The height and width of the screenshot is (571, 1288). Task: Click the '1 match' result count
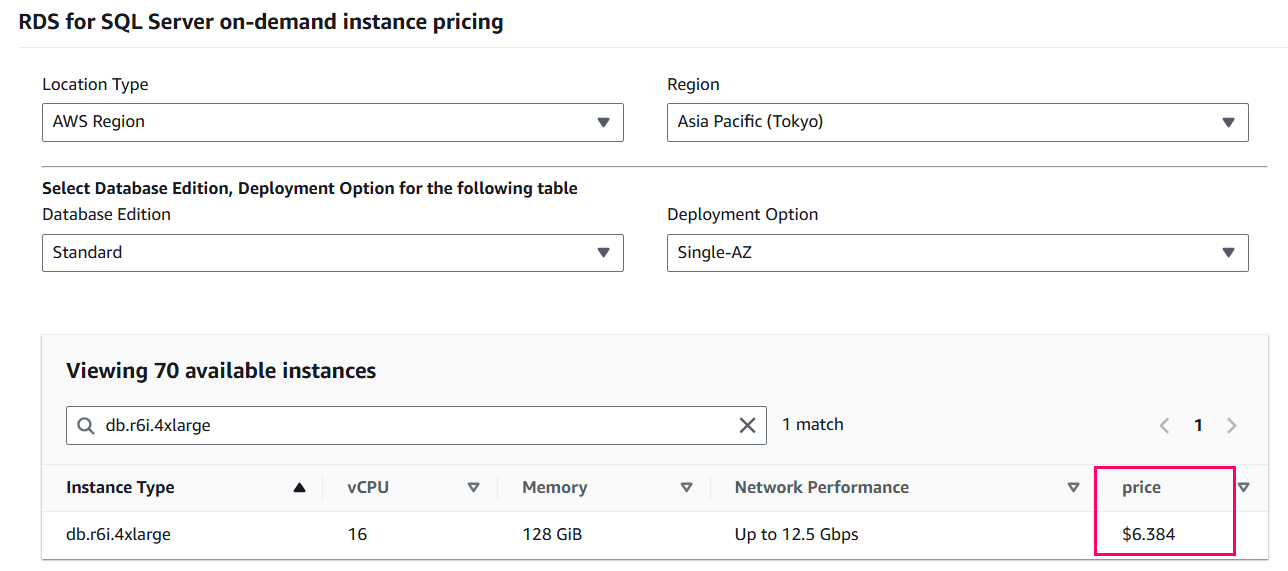coord(813,425)
